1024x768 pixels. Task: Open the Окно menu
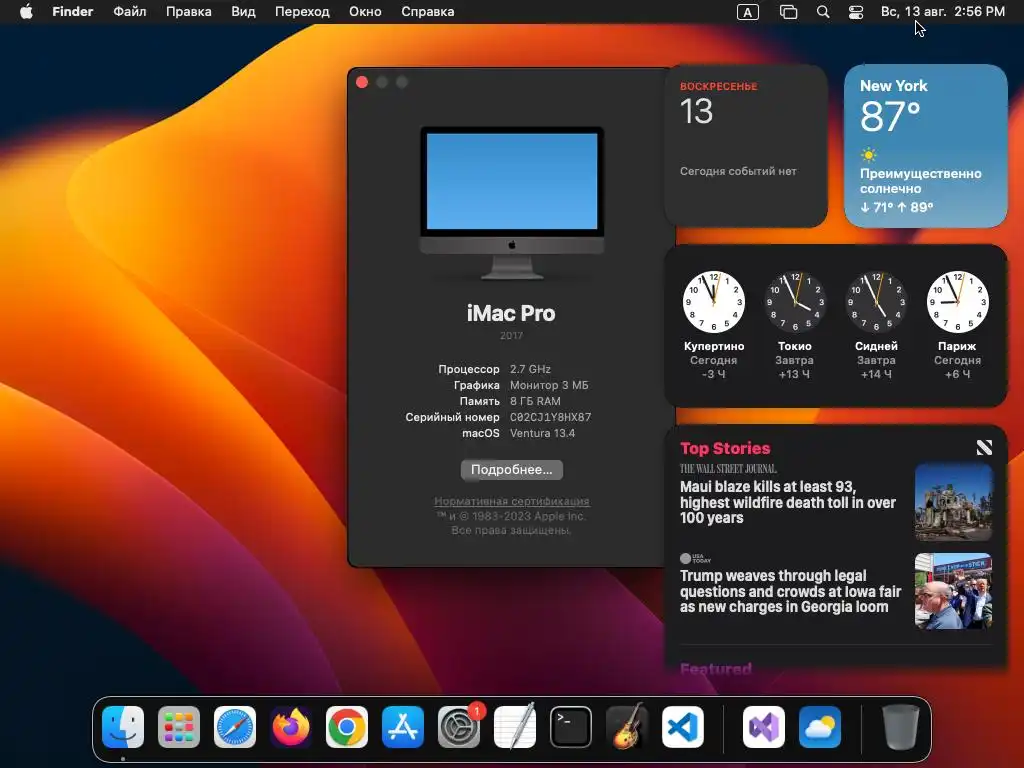[364, 12]
